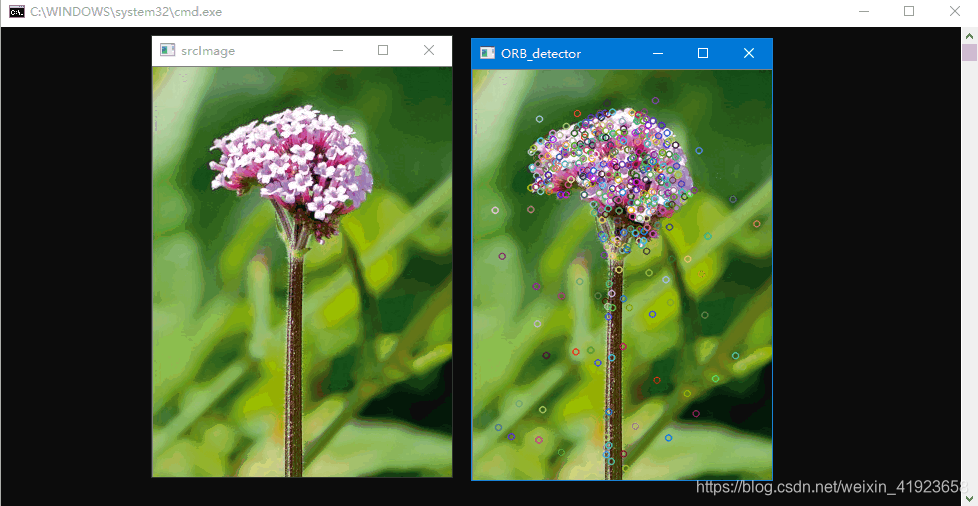Viewport: 978px width, 506px height.
Task: Click the C:\WINDOWS\system32\cmd.exe title text
Action: click(127, 12)
